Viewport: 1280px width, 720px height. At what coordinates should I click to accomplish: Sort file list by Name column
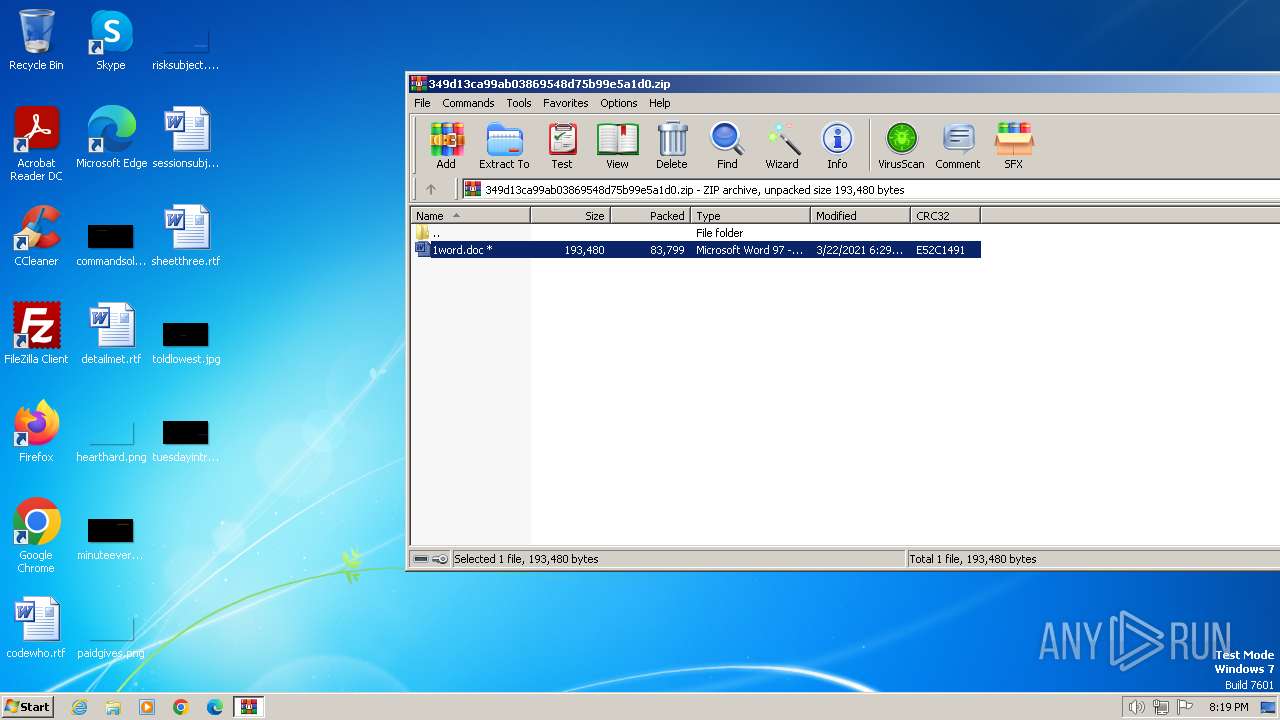click(x=470, y=215)
